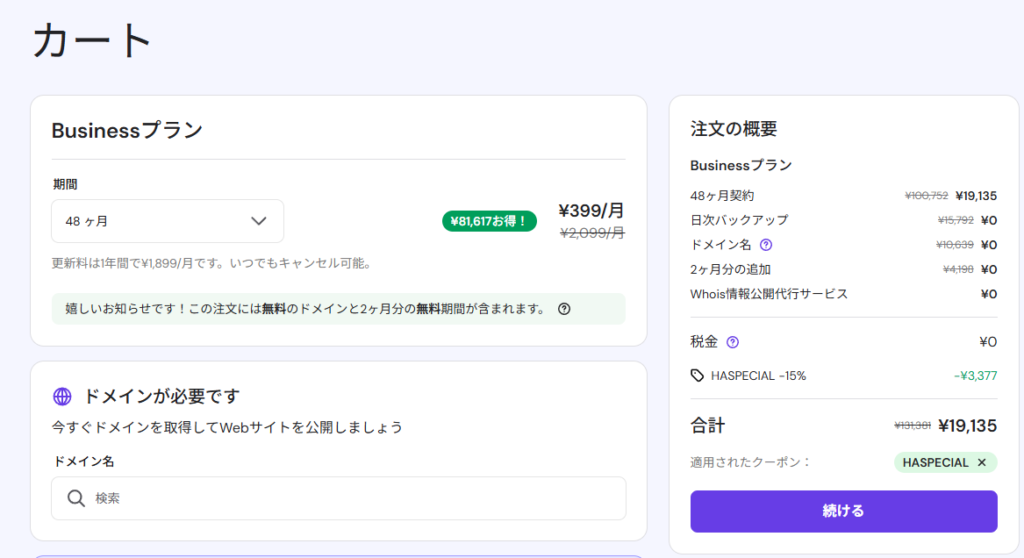Click the ¥399/月 price text
This screenshot has width=1024, height=558.
coord(591,211)
